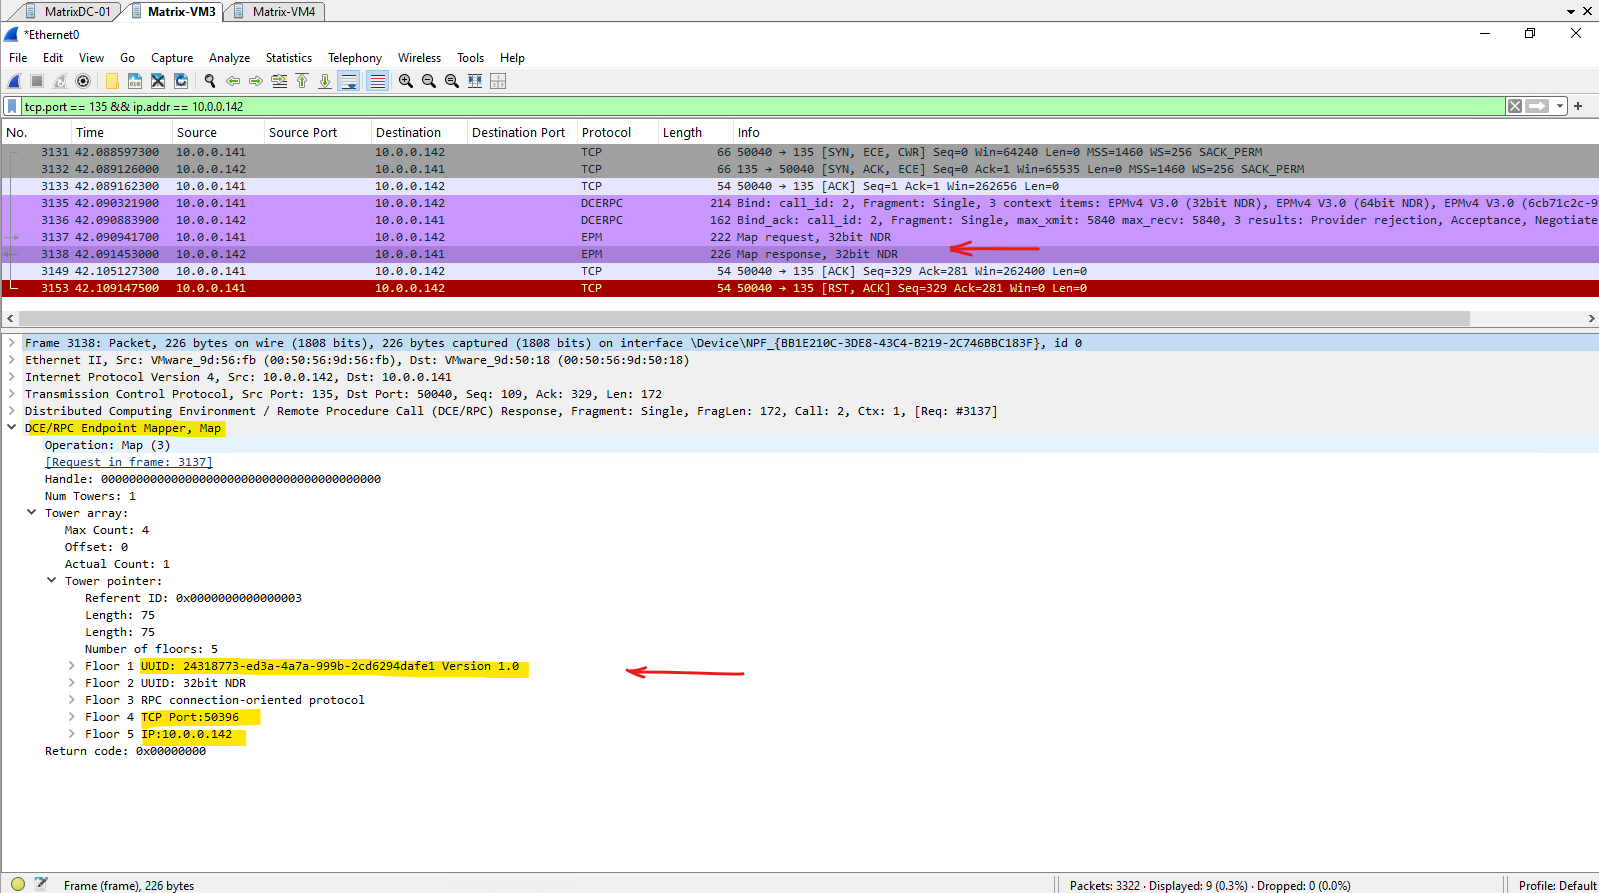This screenshot has height=893, width=1599.
Task: Select packet 3153 RST, ACK row
Action: coord(800,288)
